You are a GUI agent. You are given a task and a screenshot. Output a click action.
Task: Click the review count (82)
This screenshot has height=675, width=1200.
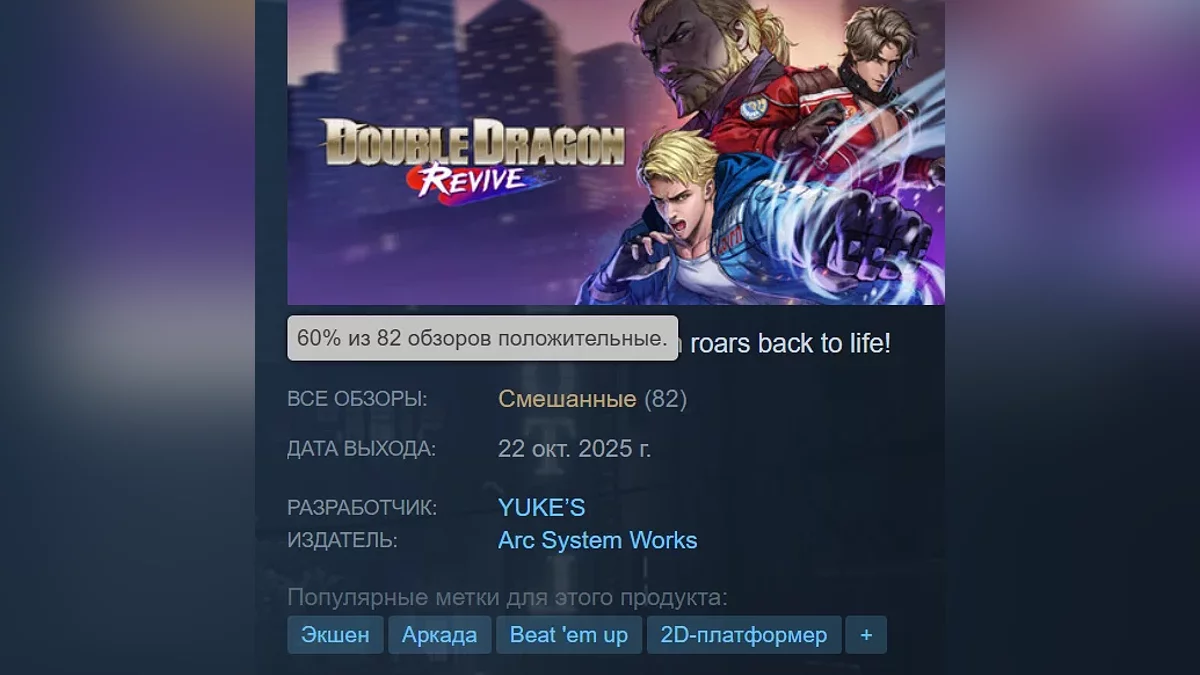665,399
